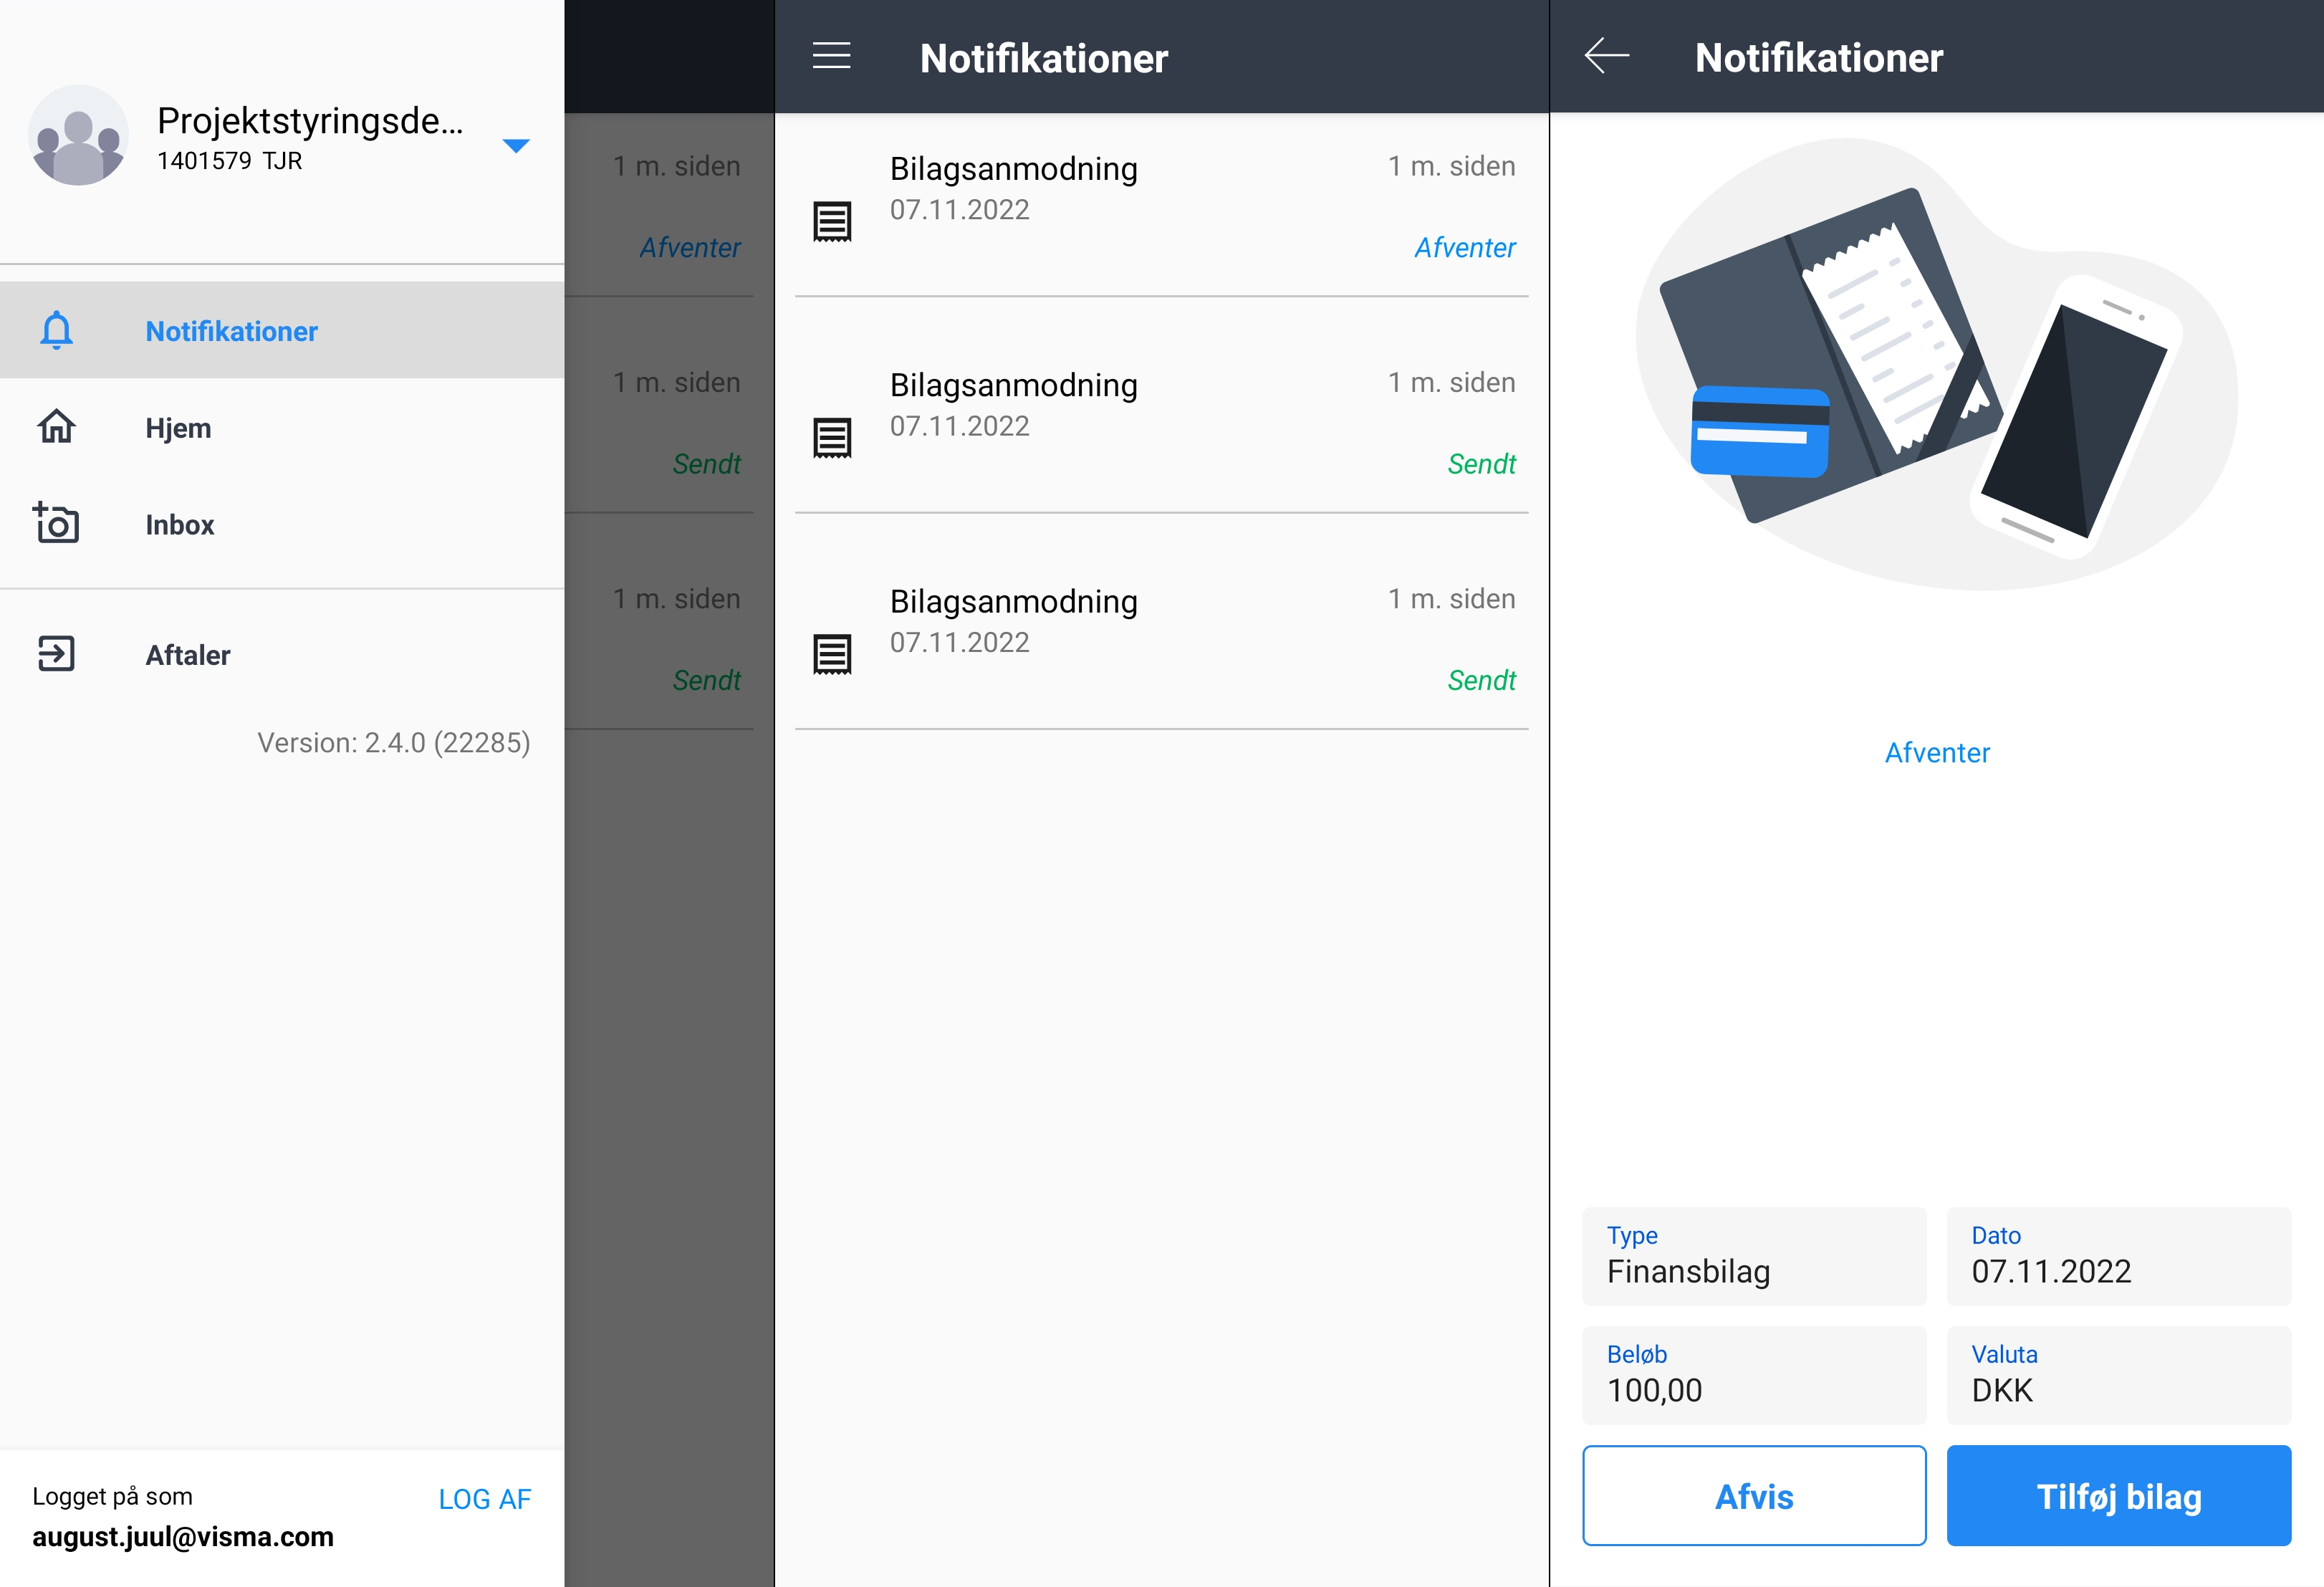Open the hamburger menu in the header
Viewport: 2324px width, 1587px height.
click(x=831, y=56)
